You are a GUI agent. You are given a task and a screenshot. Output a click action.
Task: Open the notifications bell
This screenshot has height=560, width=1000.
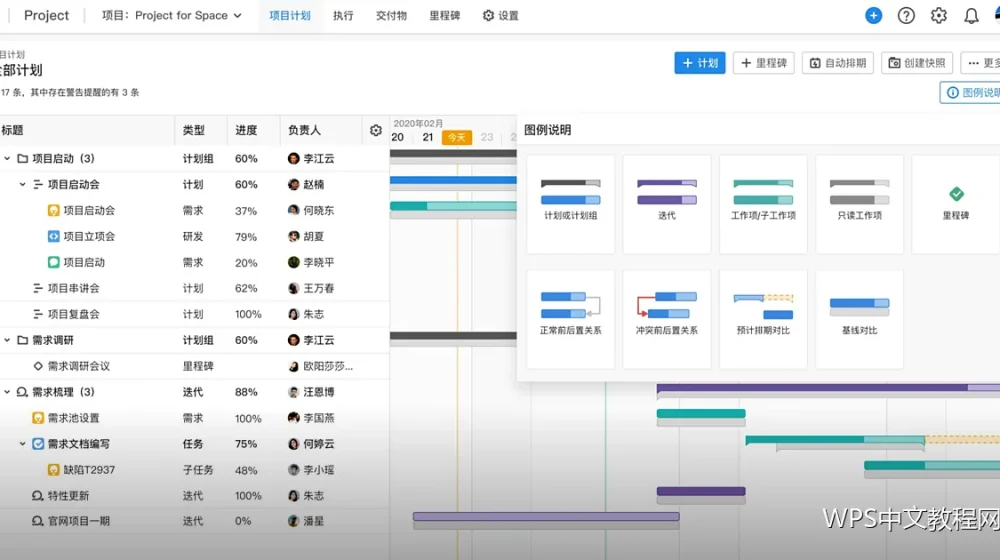click(971, 15)
